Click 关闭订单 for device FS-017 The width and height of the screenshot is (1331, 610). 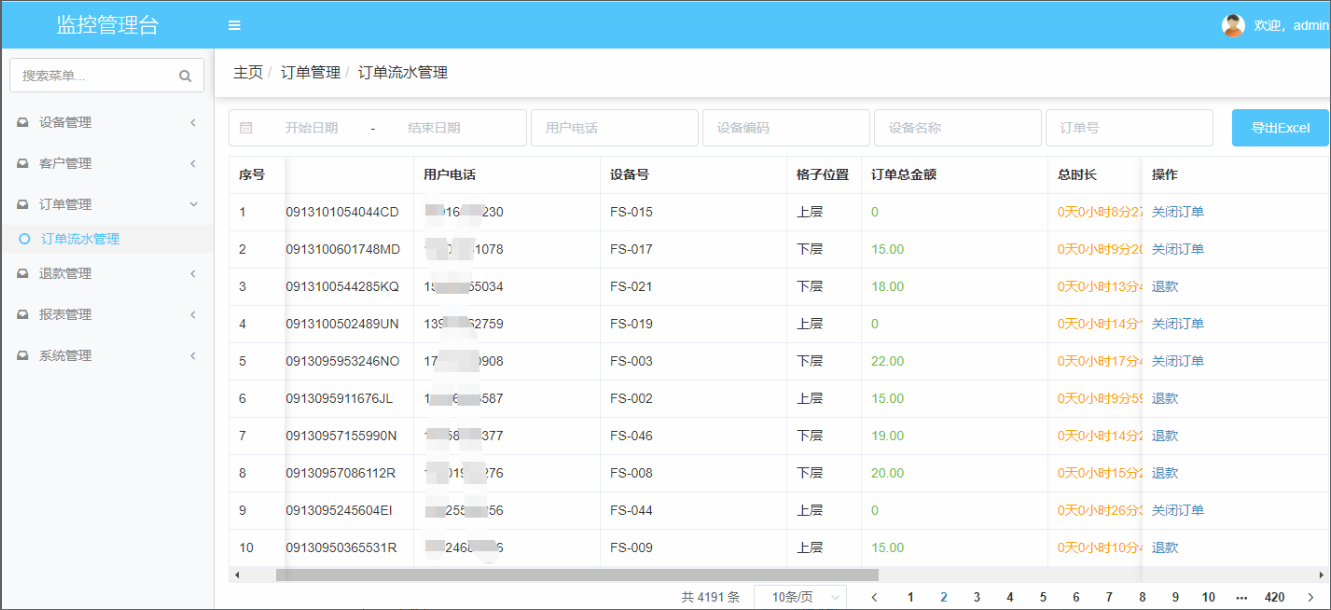click(x=1178, y=249)
